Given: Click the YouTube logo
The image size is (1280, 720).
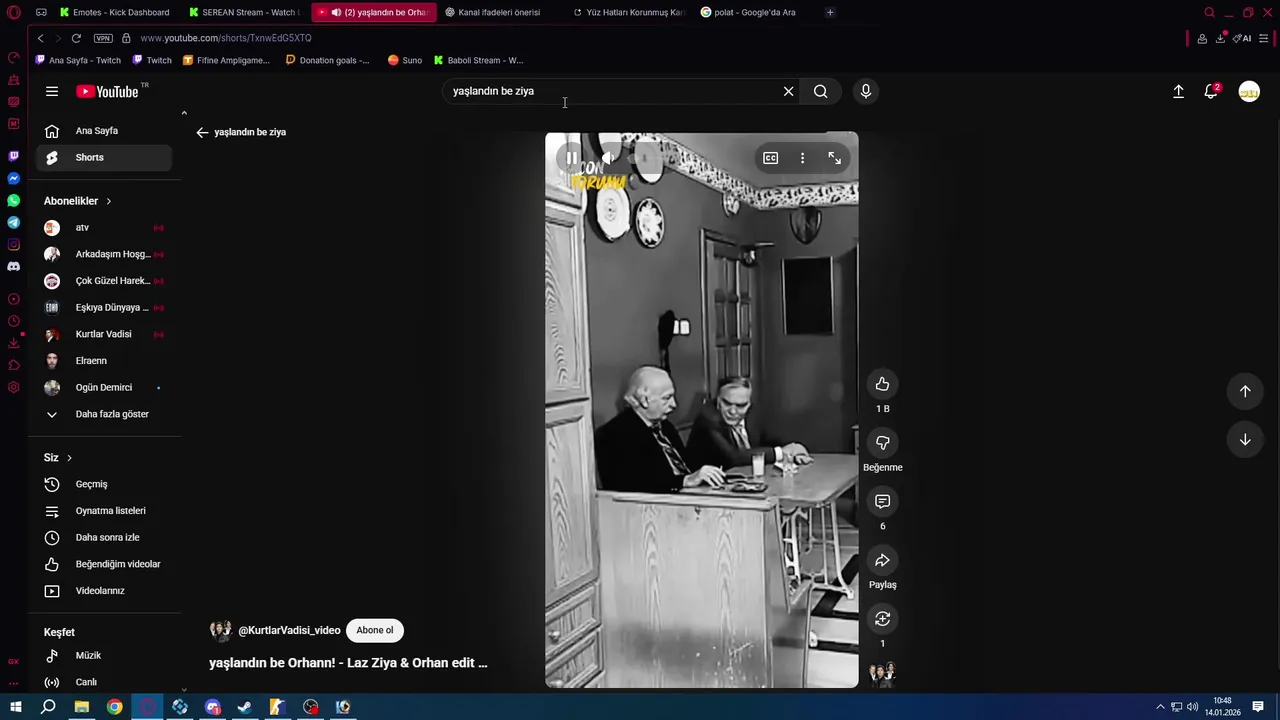Looking at the screenshot, I should (x=108, y=91).
